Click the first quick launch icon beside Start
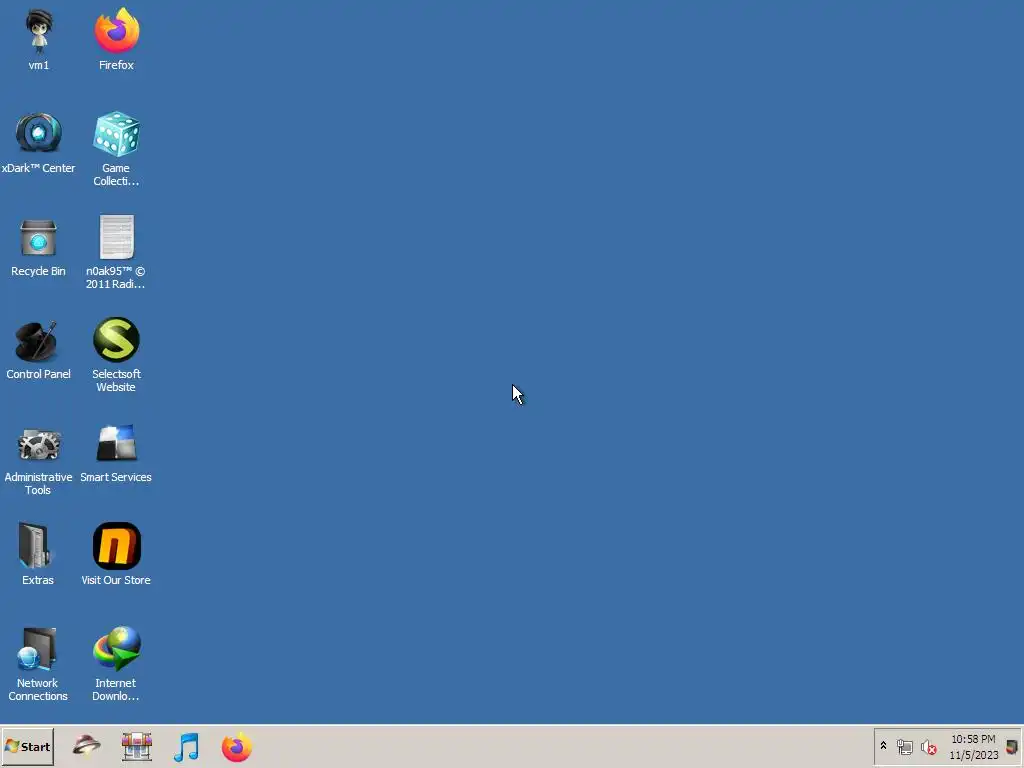This screenshot has height=768, width=1024. click(x=86, y=746)
